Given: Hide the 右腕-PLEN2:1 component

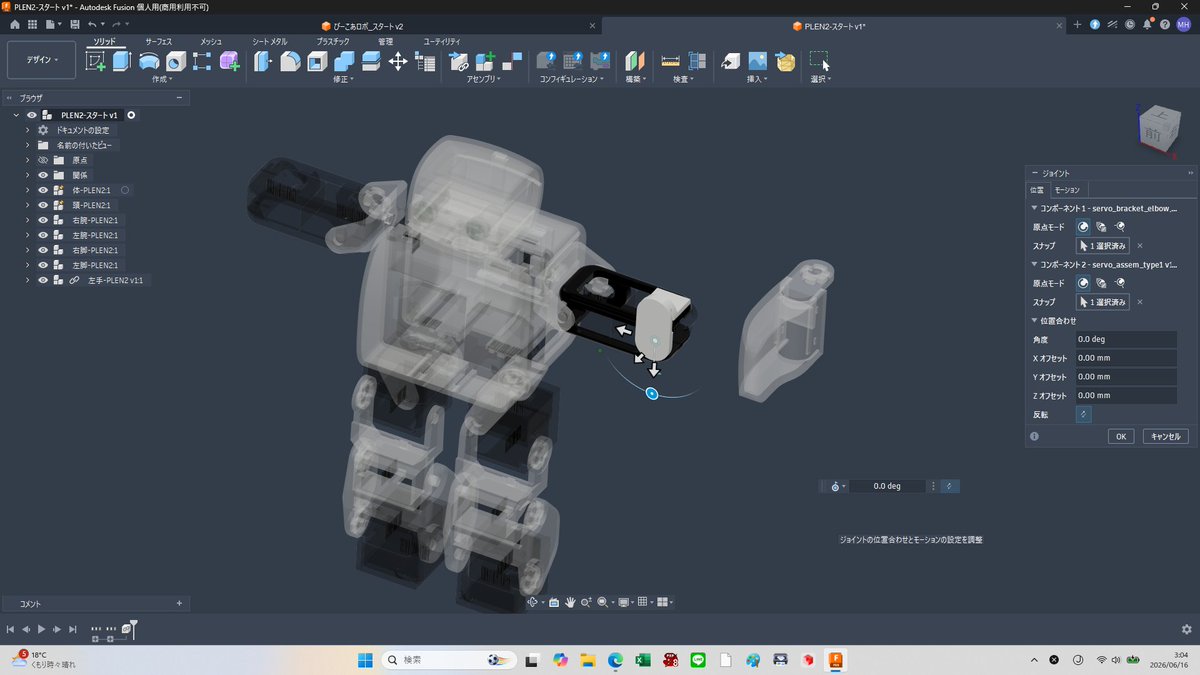Looking at the screenshot, I should coord(43,220).
